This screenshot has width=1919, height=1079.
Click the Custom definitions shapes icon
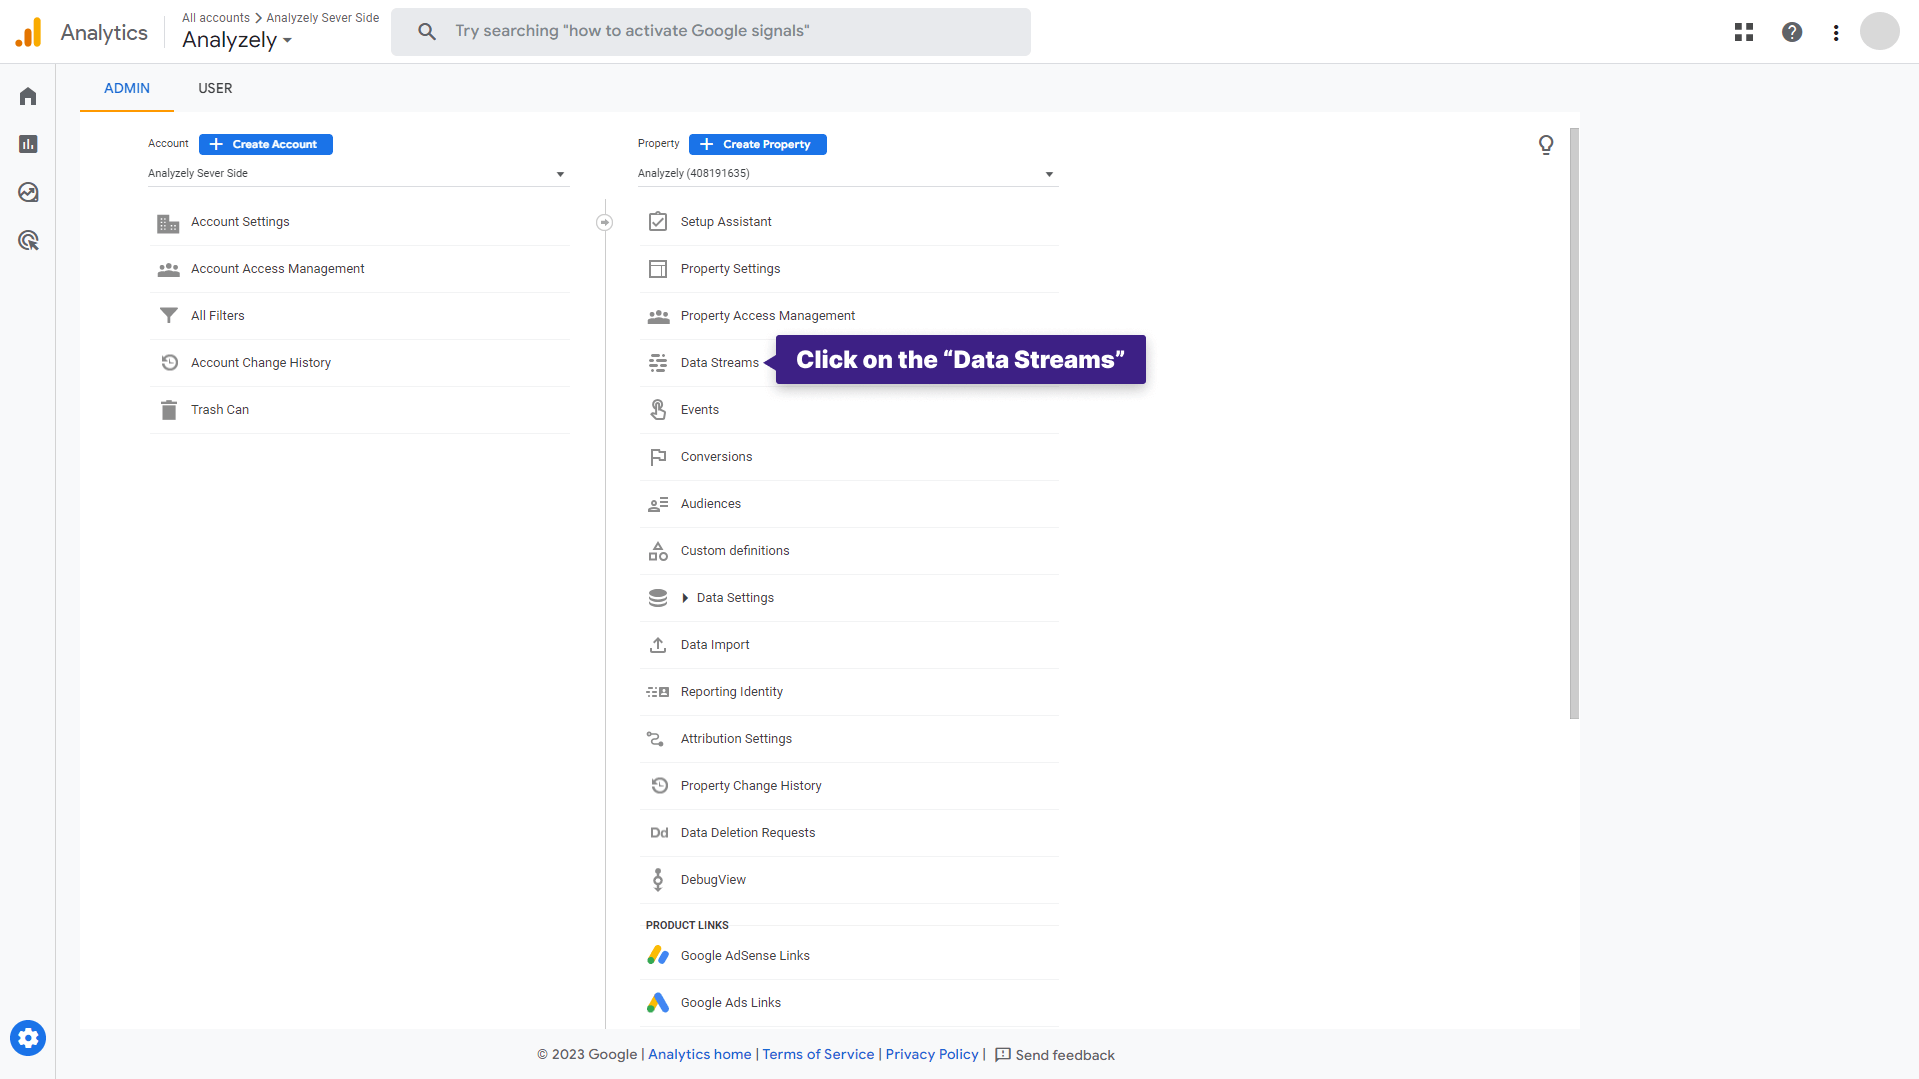[x=658, y=551]
